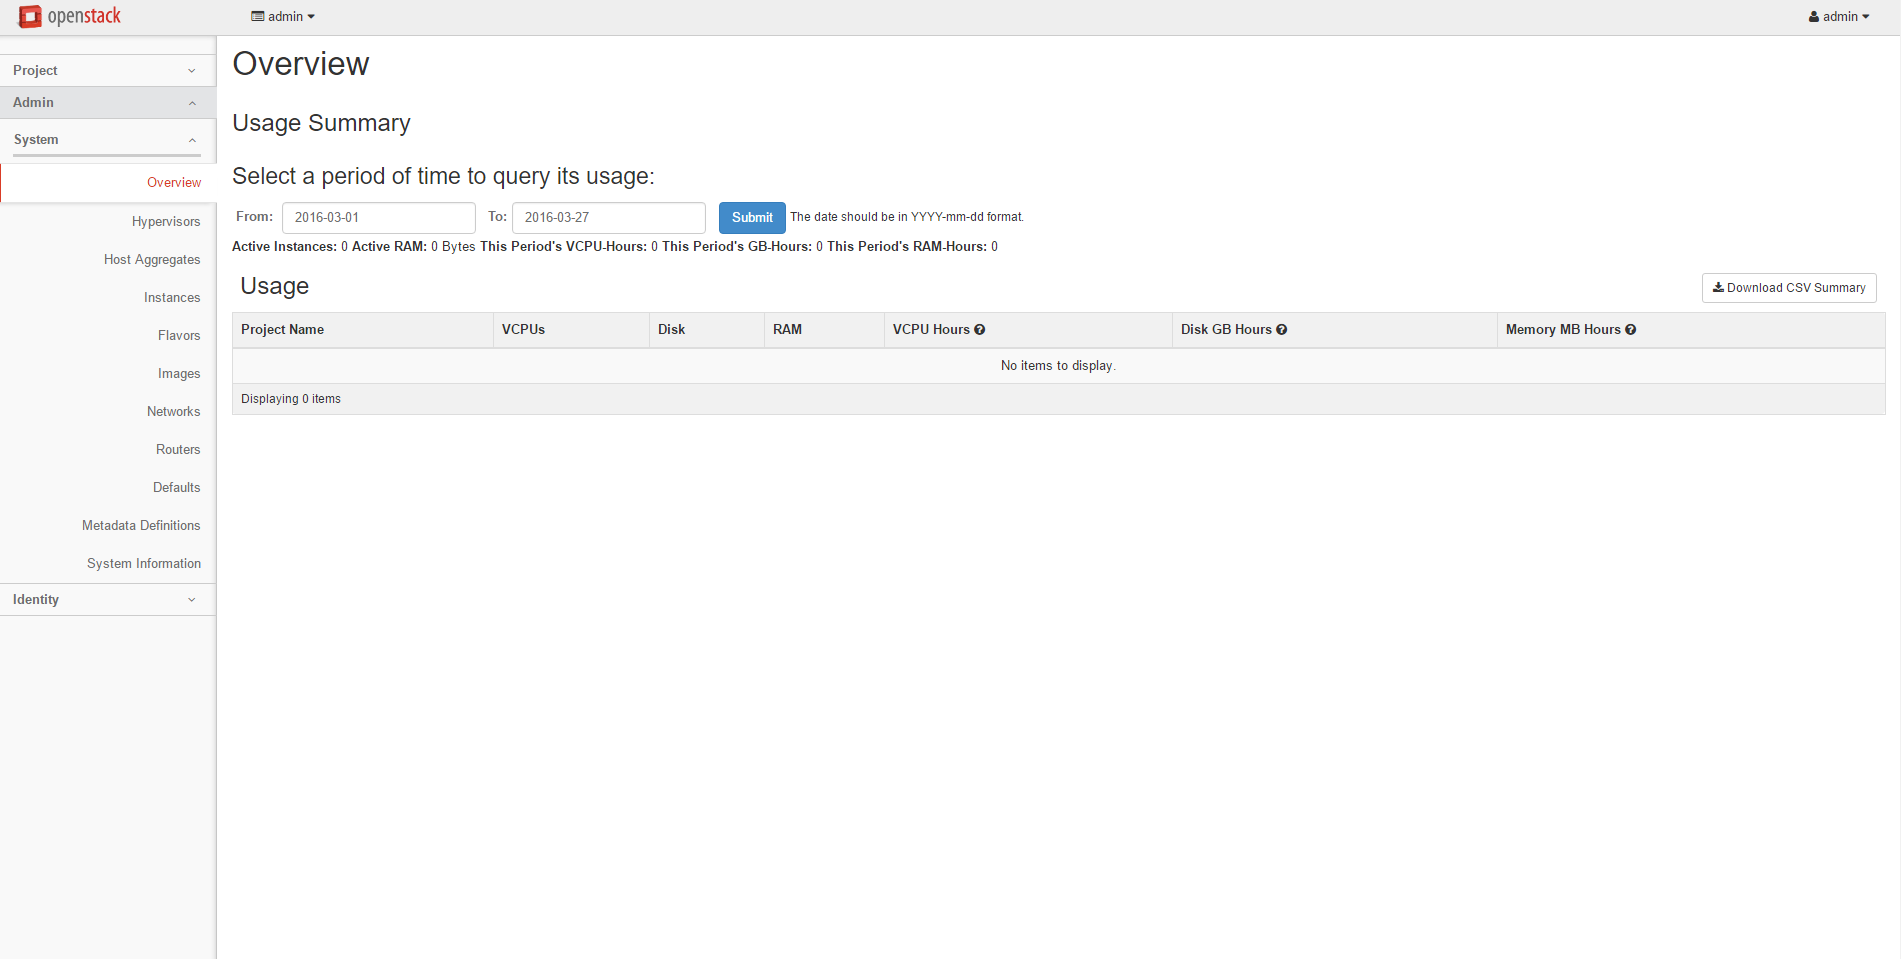Open the admin project selector dropdown
Viewport: 1901px width, 959px height.
coord(283,17)
